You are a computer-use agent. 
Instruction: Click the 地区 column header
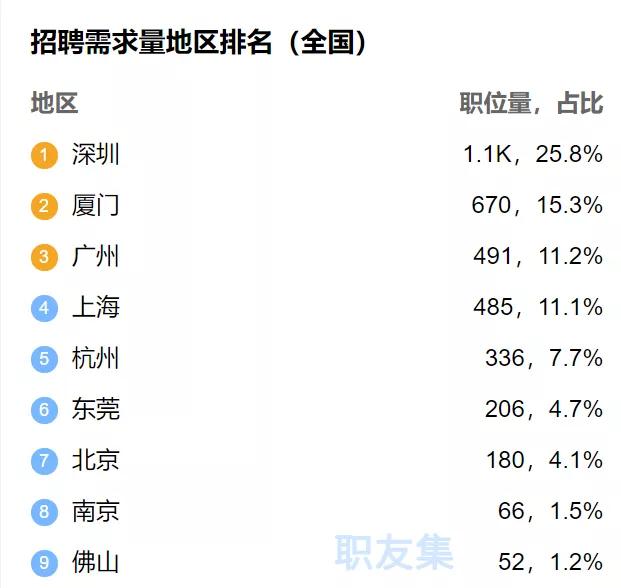click(54, 103)
